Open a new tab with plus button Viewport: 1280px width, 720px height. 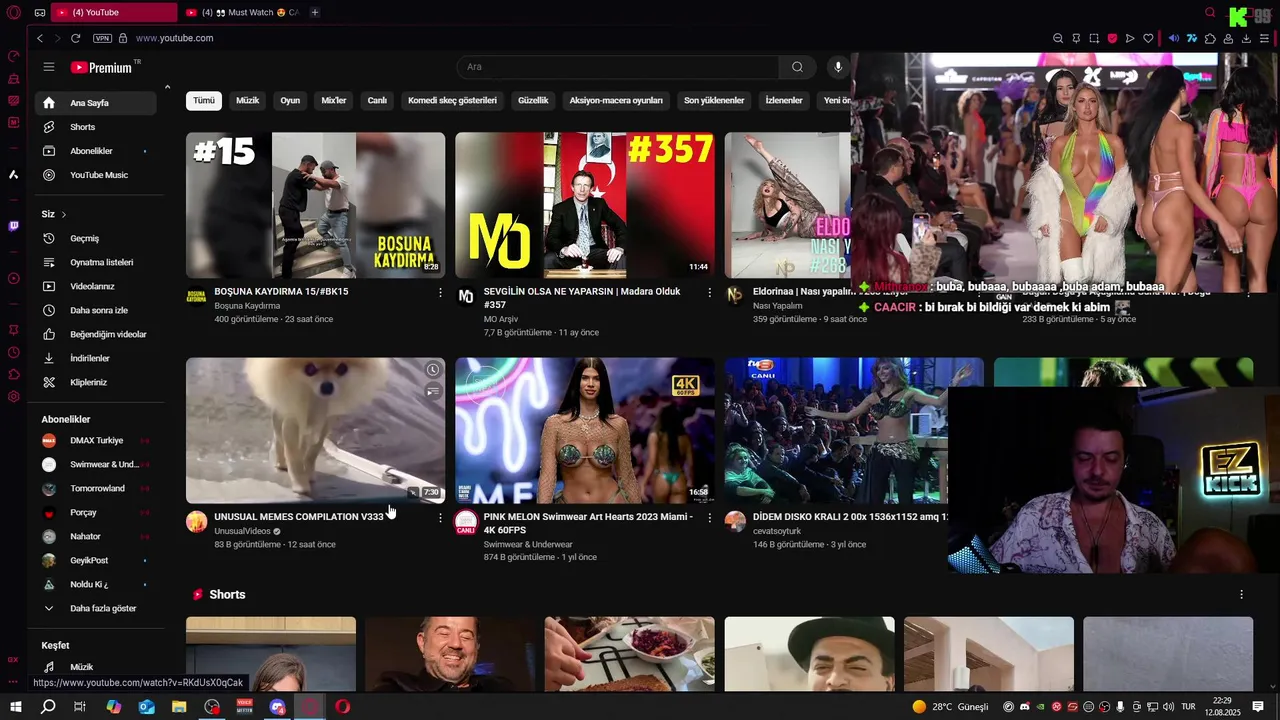coord(315,12)
